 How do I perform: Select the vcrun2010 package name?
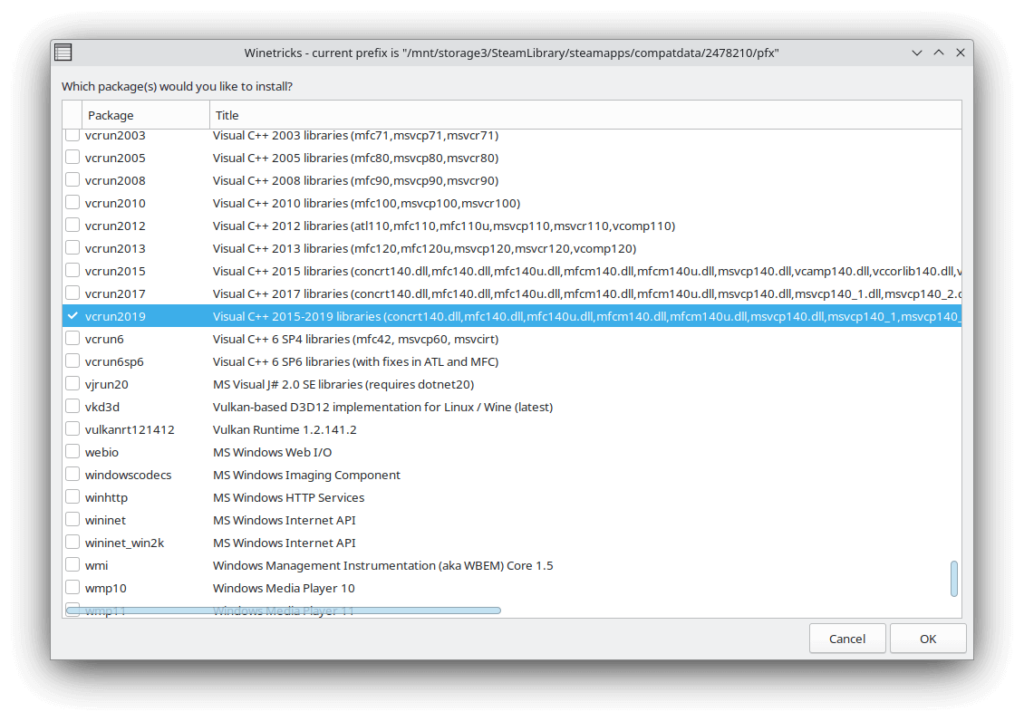115,203
